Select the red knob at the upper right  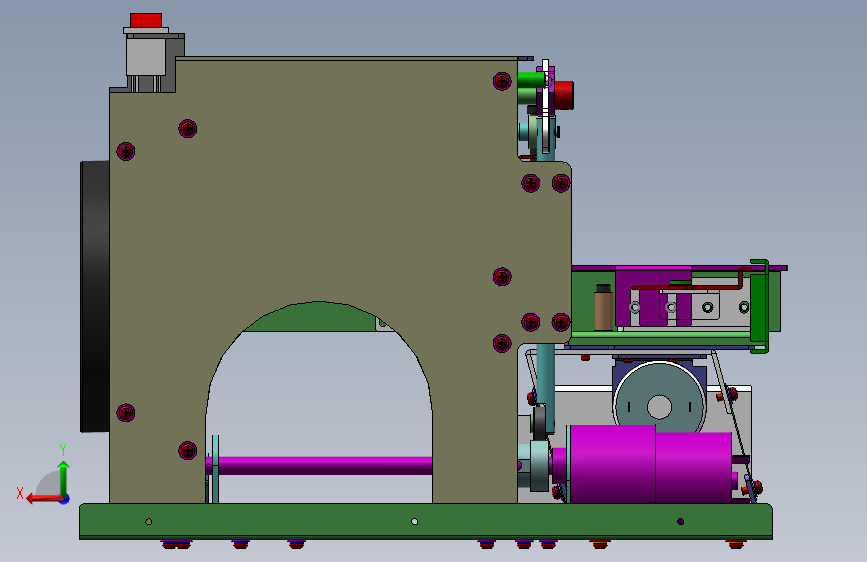pos(564,95)
